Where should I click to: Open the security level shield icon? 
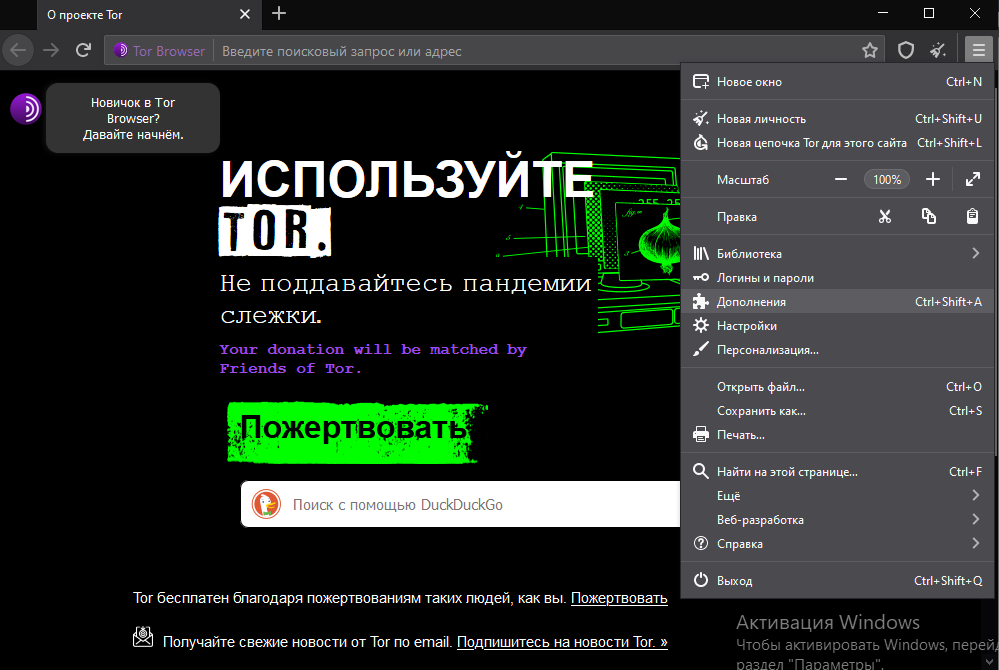click(x=905, y=50)
